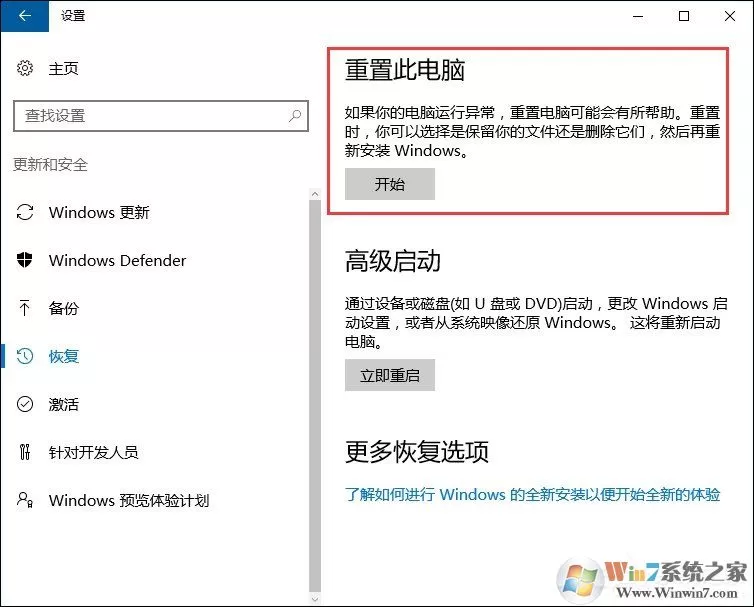Click the Windows Defender shield icon
The image size is (754, 607).
coord(25,260)
